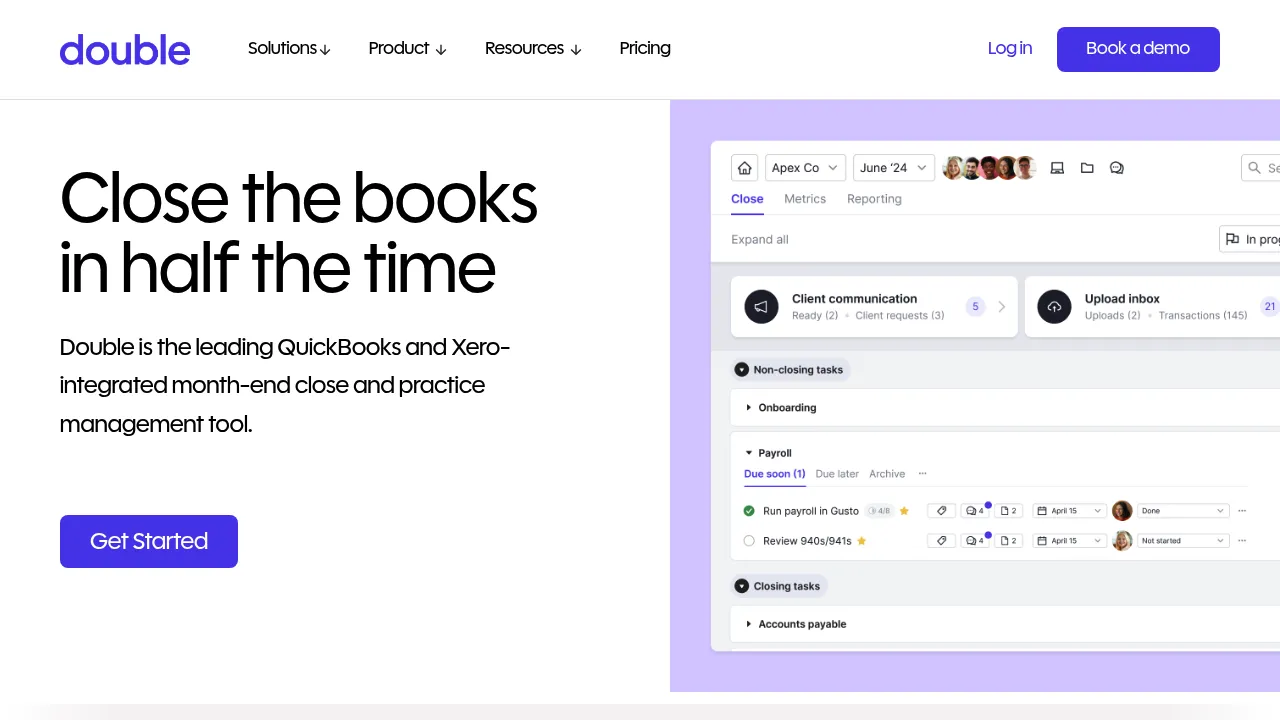Click the star on Review 940s/941s
This screenshot has width=1280, height=720.
tap(861, 541)
